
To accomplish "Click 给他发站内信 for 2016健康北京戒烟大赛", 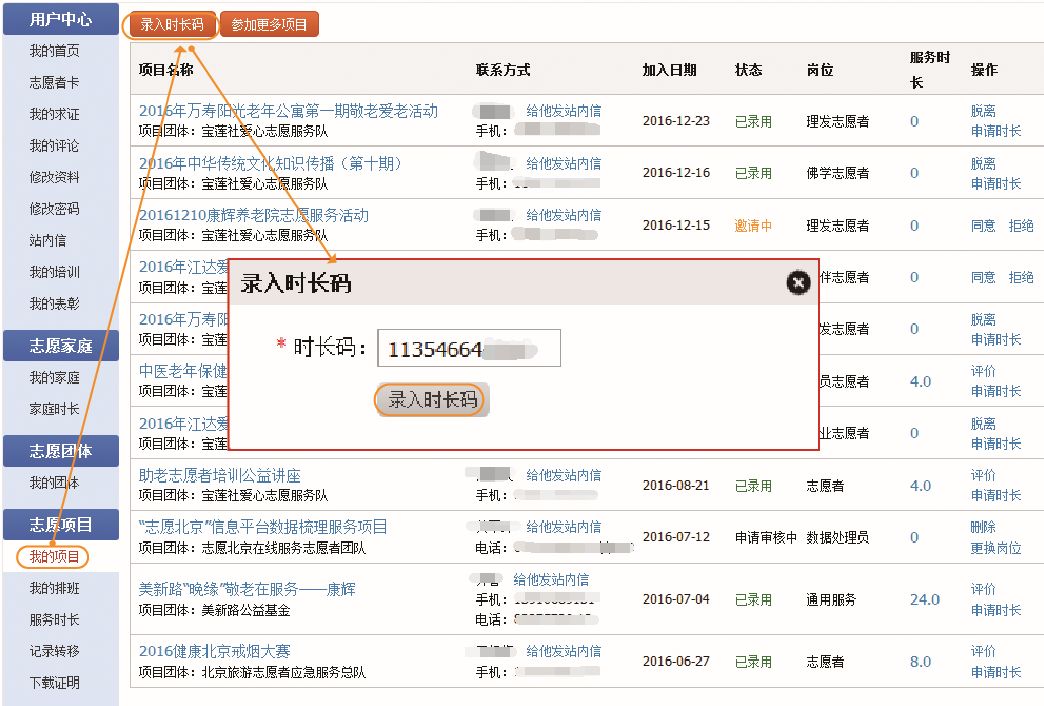I will (x=563, y=651).
